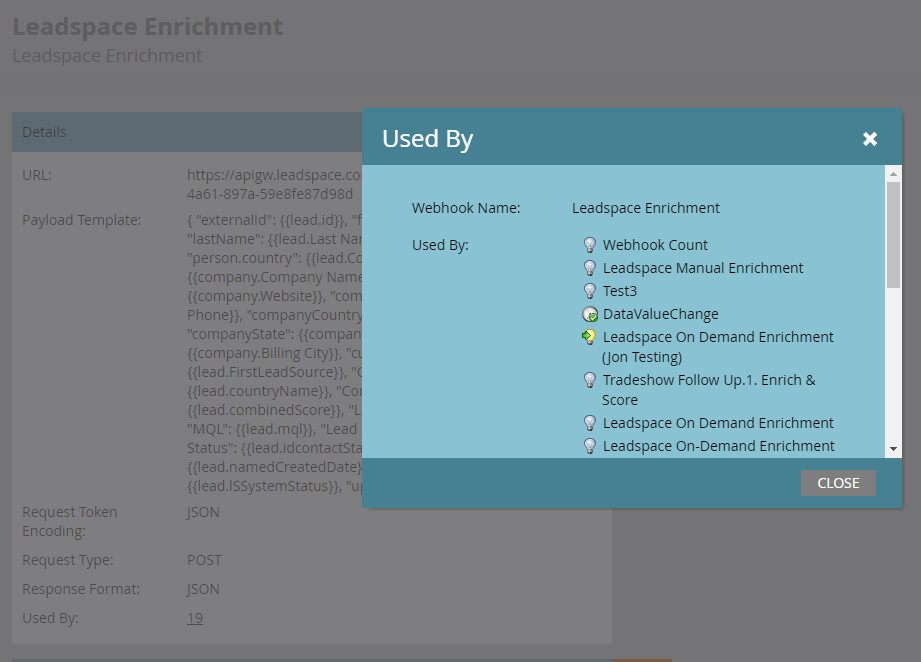The width and height of the screenshot is (921, 662).
Task: Open the Test3 campaign
Action: click(x=620, y=291)
